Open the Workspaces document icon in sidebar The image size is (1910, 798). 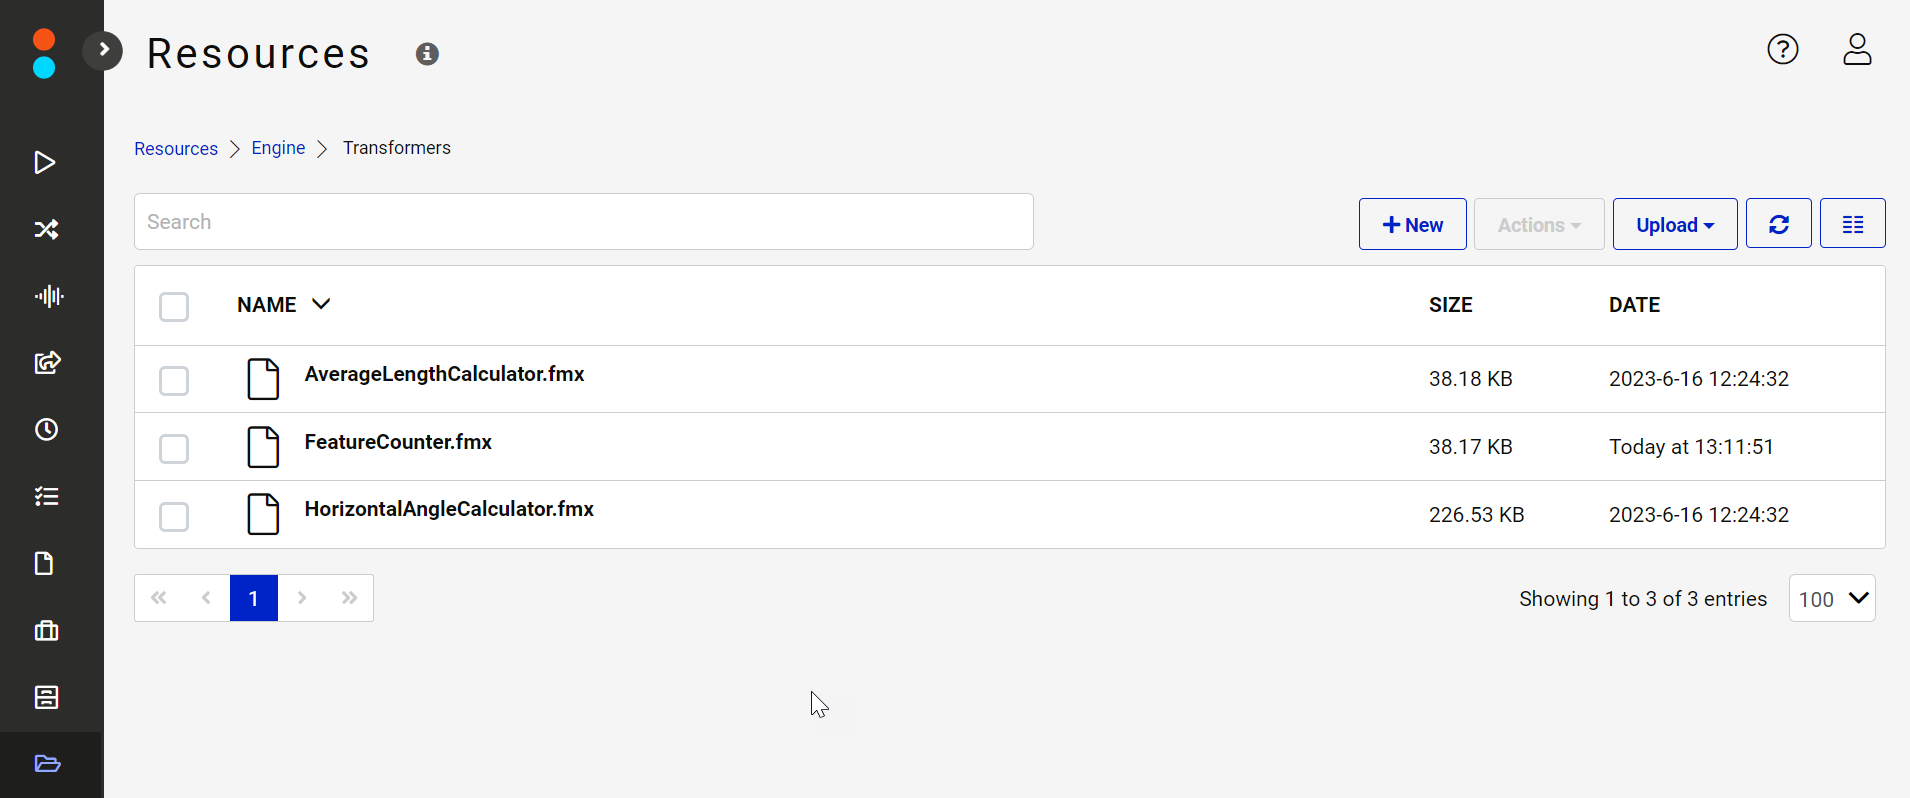(44, 563)
